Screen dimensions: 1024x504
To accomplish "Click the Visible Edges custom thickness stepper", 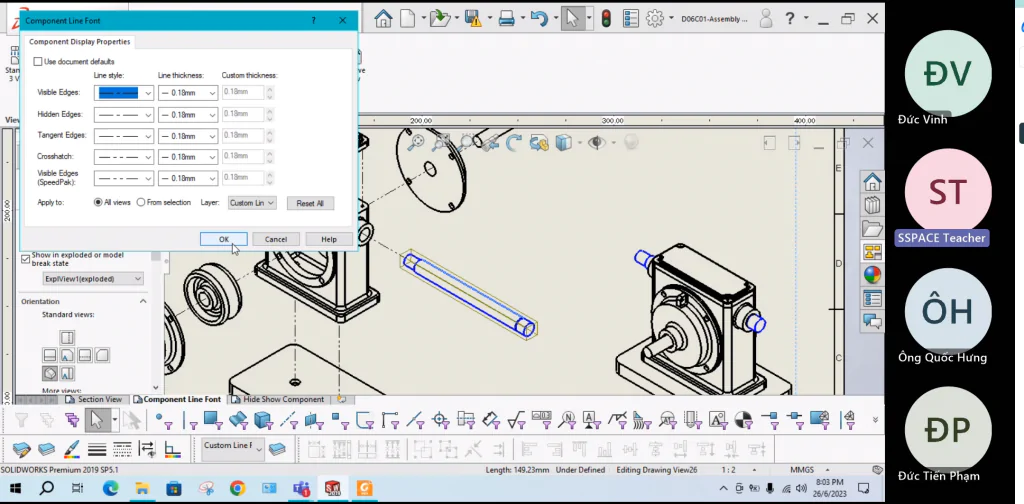I will 270,92.
